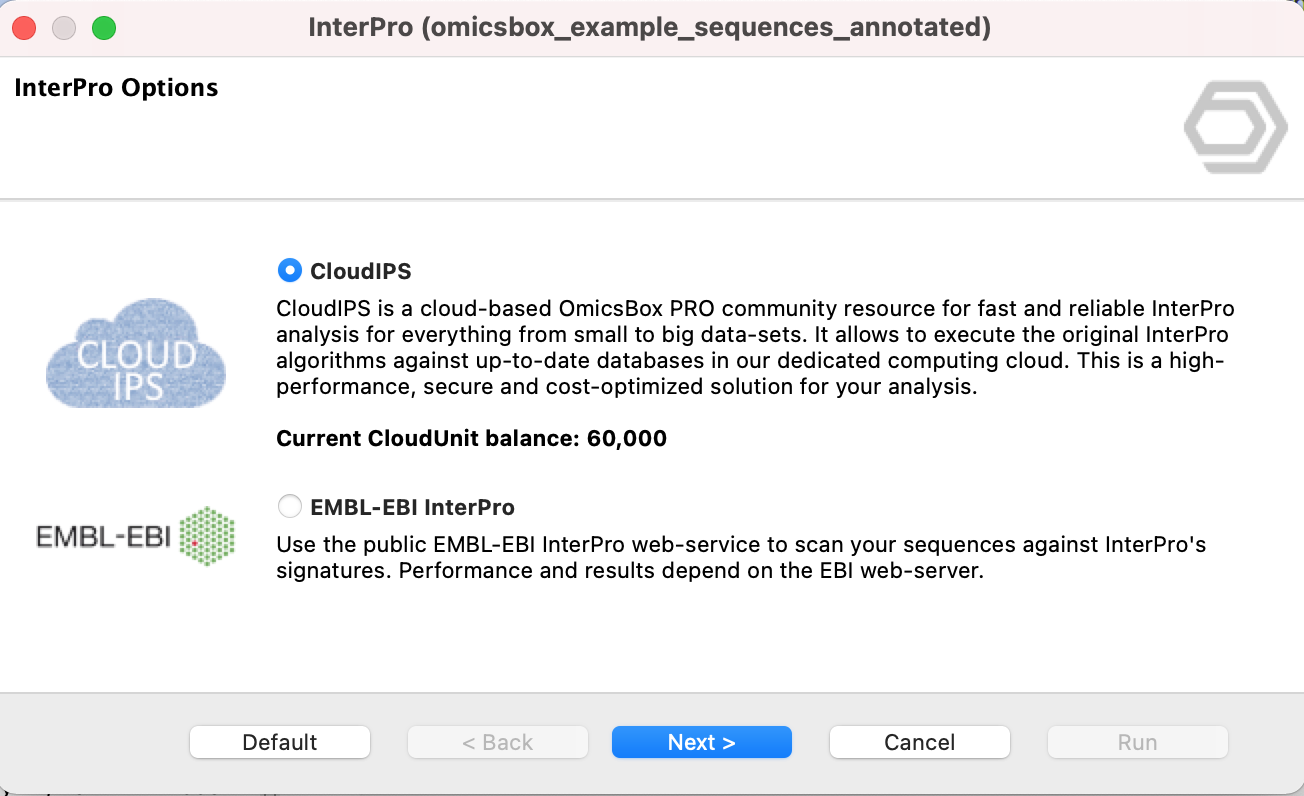Viewport: 1304px width, 796px height.
Task: Close the InterPro window
Action: tap(24, 28)
